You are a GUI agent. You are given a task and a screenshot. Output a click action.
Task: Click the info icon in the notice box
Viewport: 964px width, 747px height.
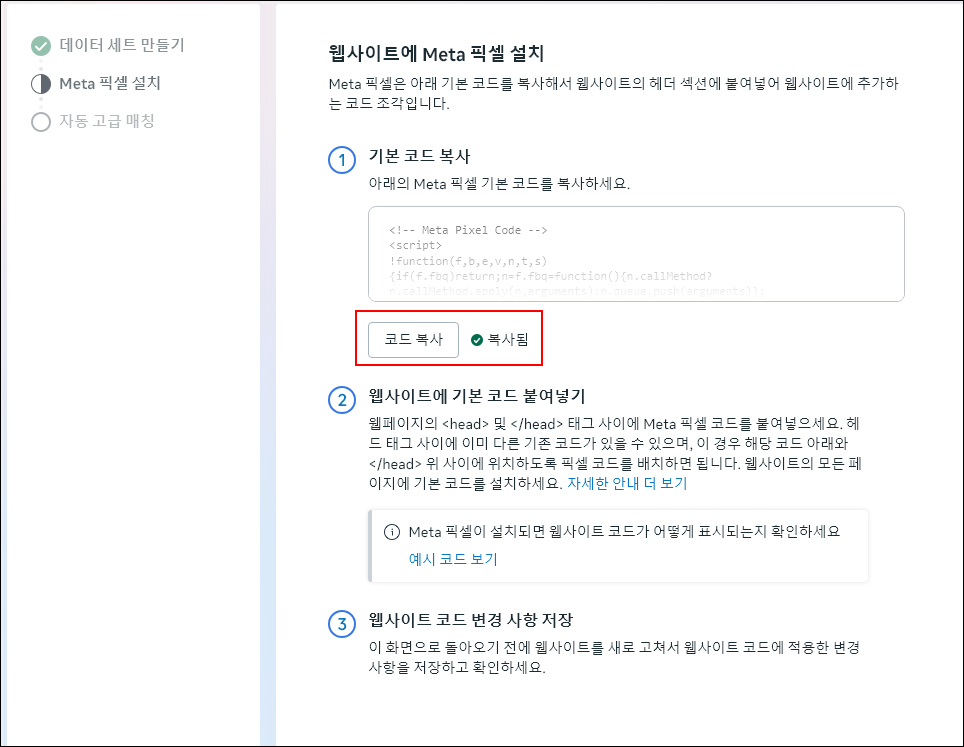tap(392, 531)
